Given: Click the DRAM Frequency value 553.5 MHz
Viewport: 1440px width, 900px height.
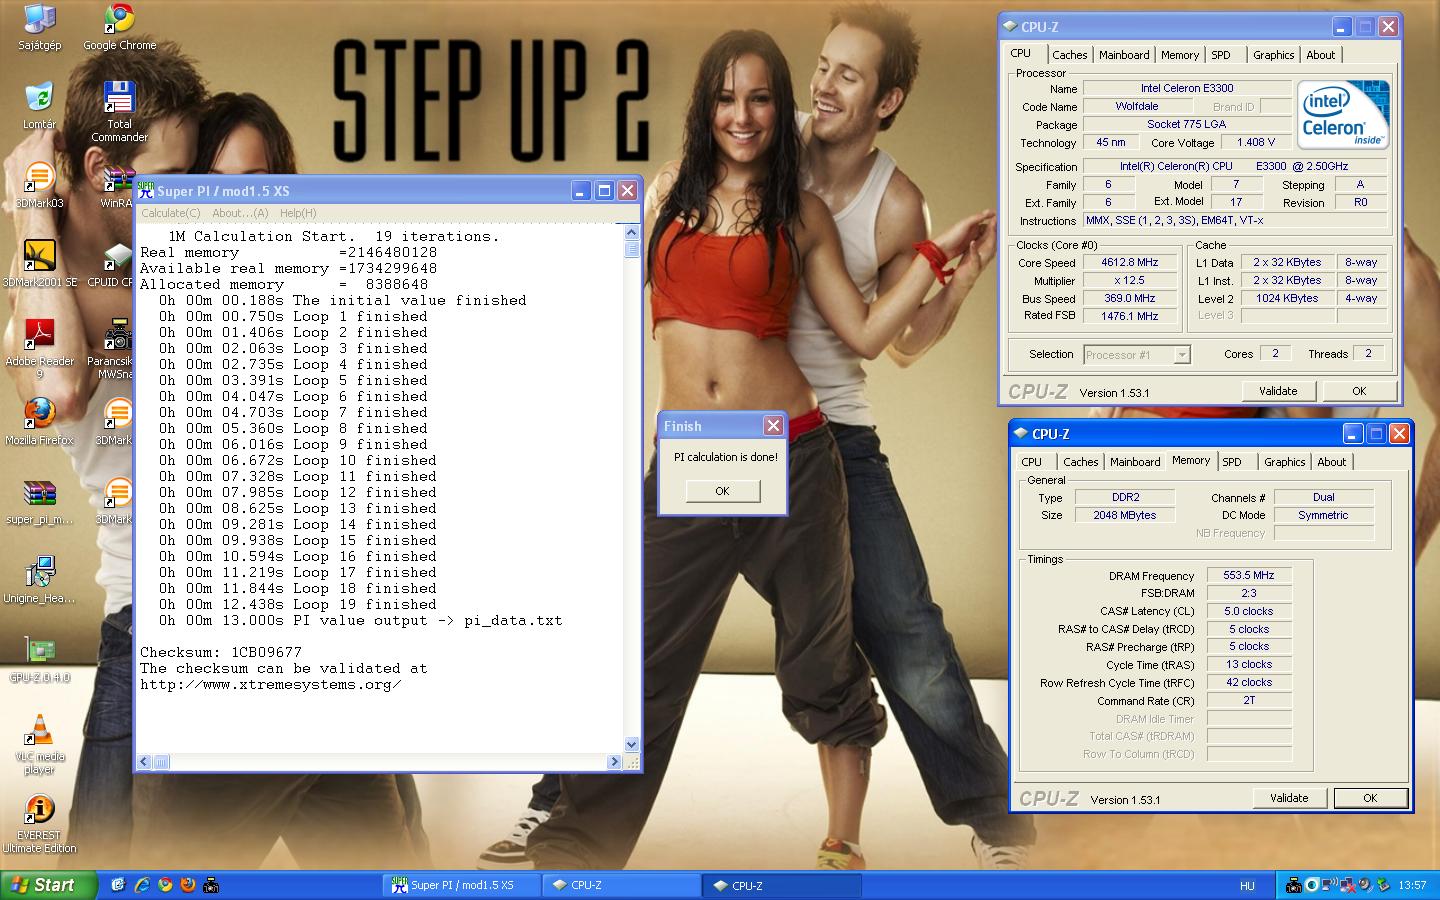Looking at the screenshot, I should 1249,576.
